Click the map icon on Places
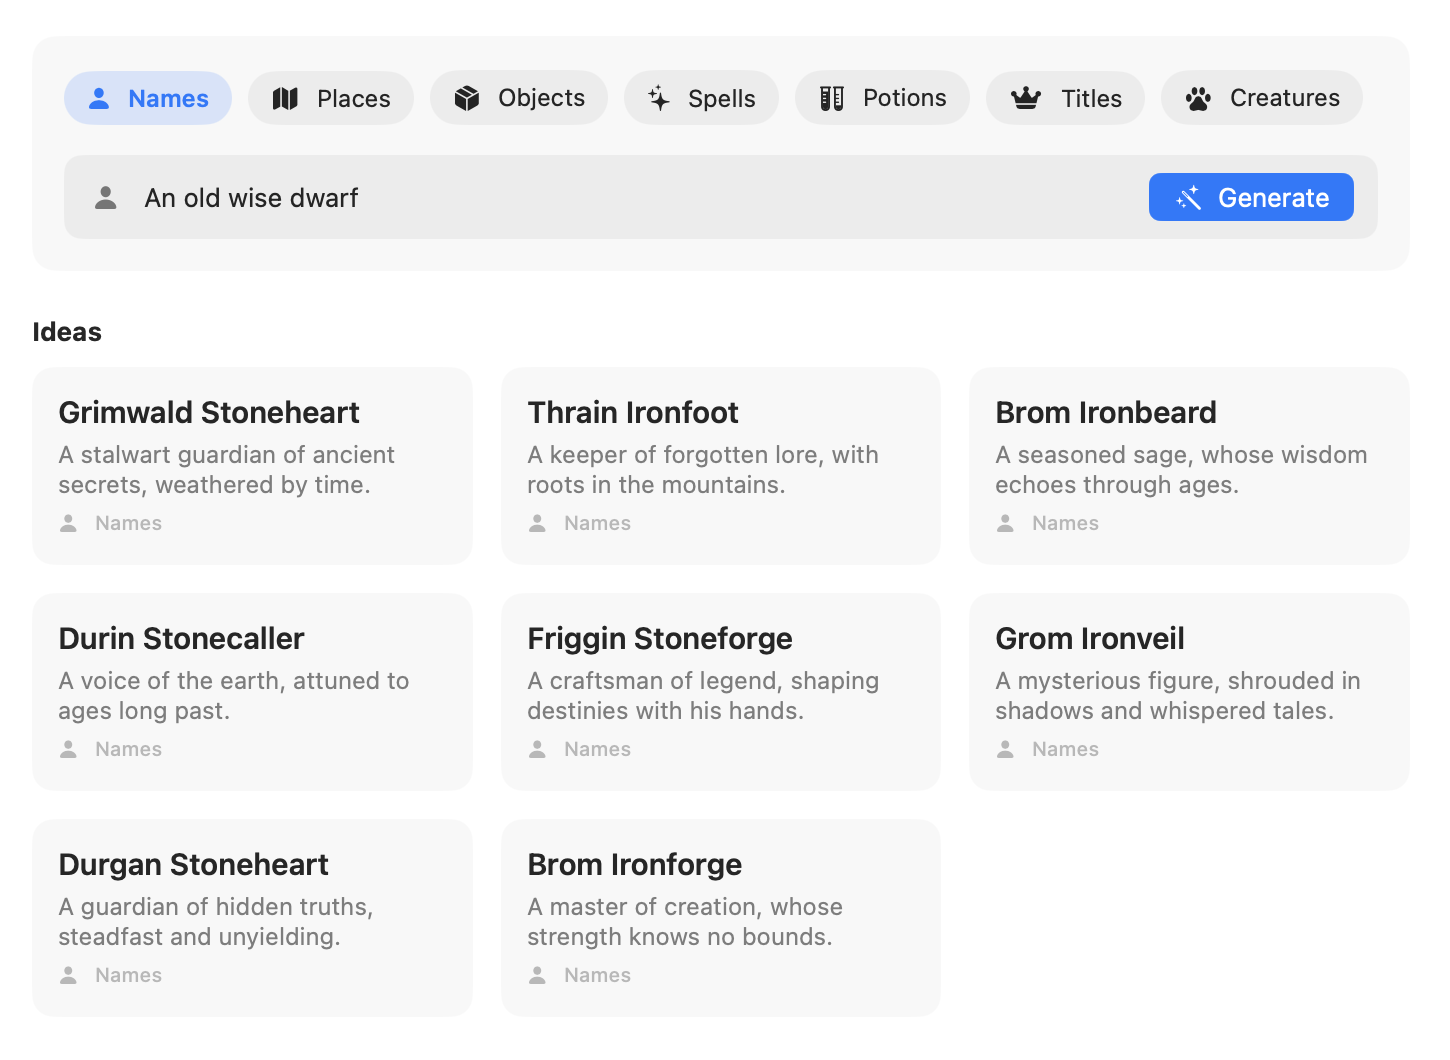The height and width of the screenshot is (1060, 1450). click(286, 98)
